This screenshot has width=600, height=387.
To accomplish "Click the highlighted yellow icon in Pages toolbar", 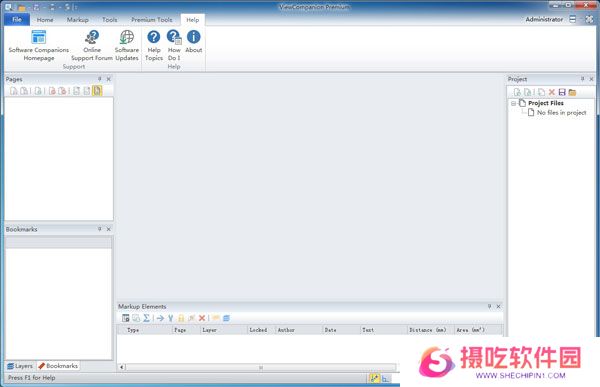I will 97,91.
